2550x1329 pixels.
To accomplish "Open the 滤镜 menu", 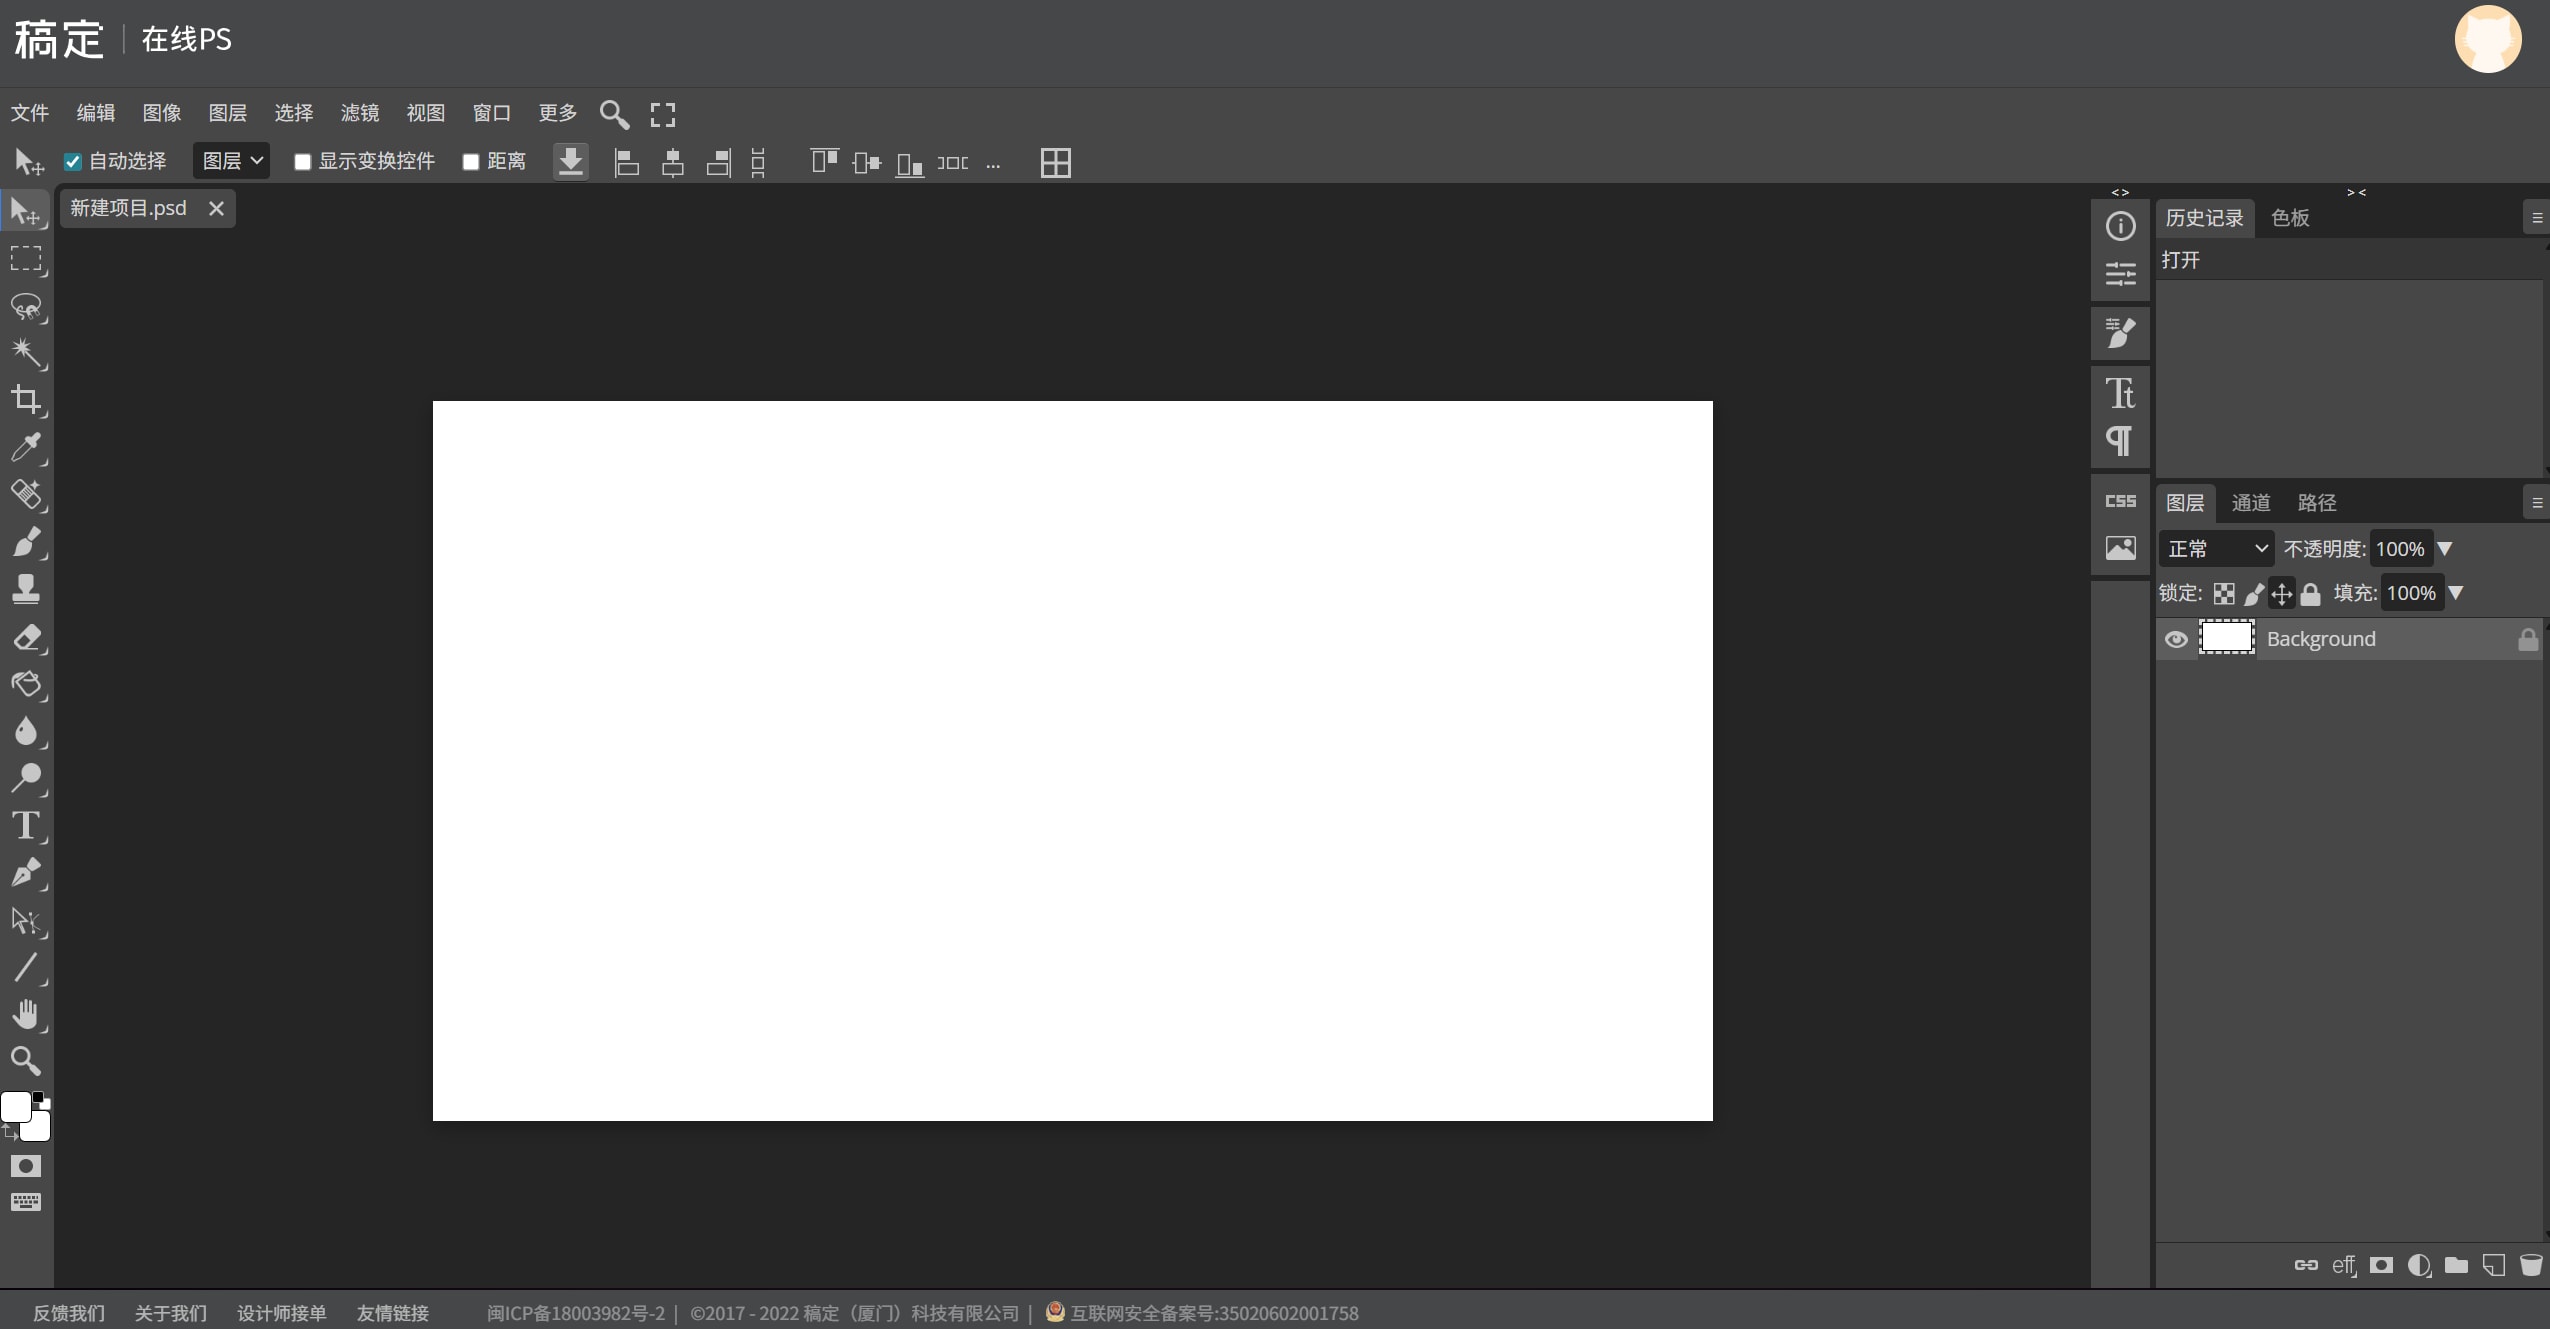I will [x=359, y=113].
